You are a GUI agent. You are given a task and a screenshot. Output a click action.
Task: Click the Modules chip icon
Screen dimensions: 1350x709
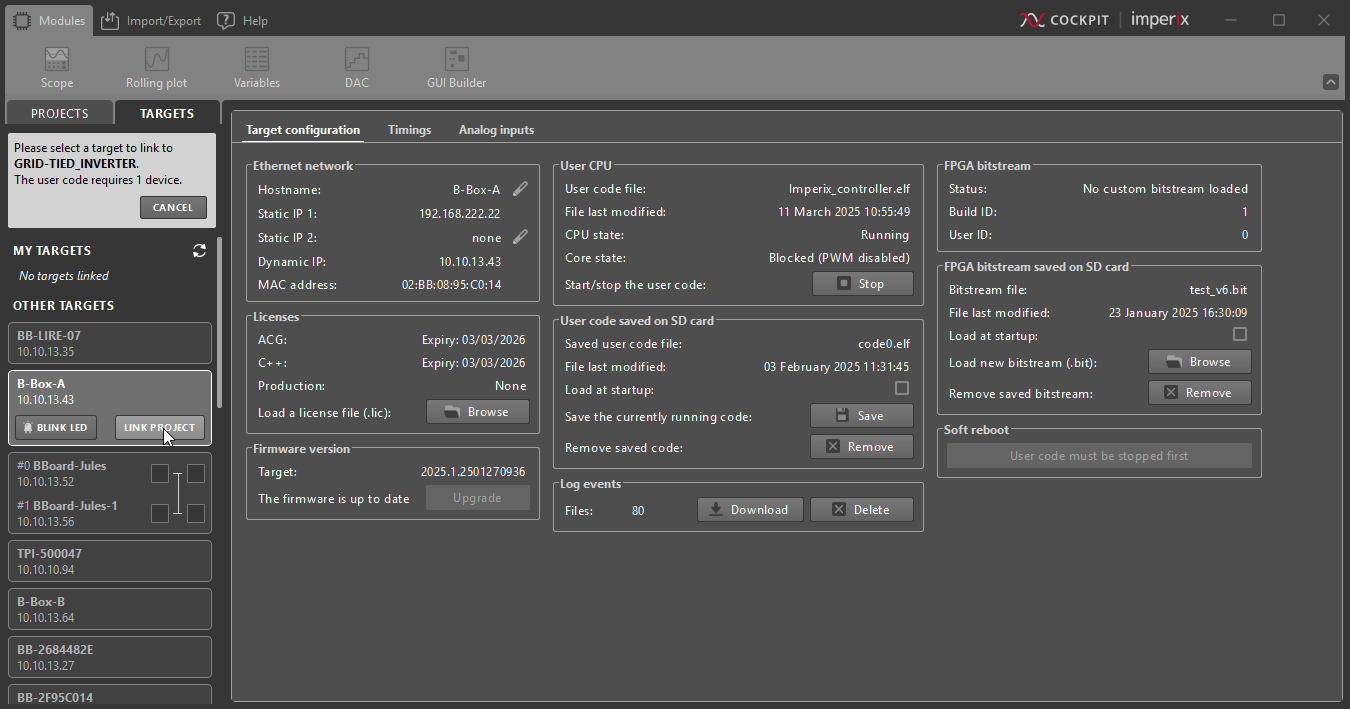click(x=21, y=20)
